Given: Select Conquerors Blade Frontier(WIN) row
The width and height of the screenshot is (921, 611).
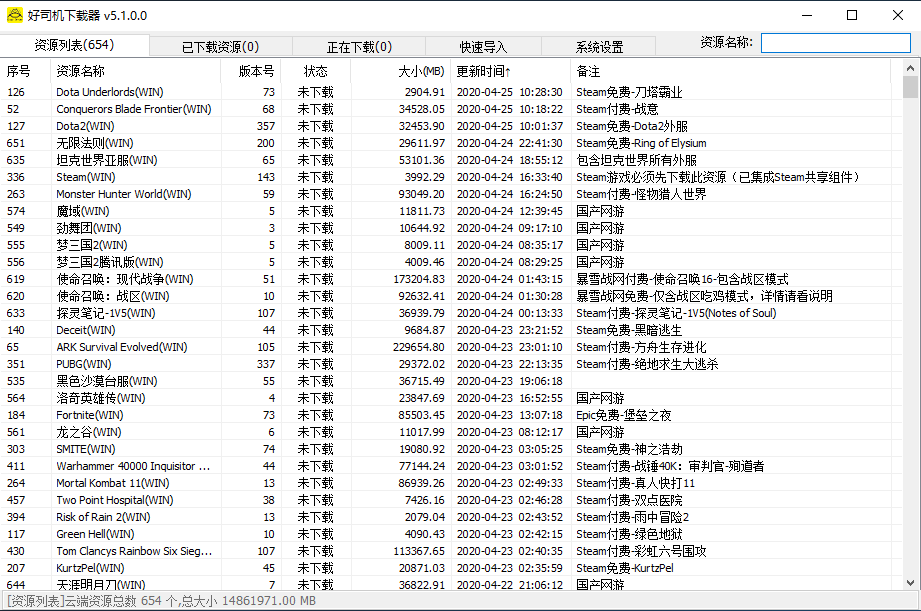Looking at the screenshot, I should point(451,109).
